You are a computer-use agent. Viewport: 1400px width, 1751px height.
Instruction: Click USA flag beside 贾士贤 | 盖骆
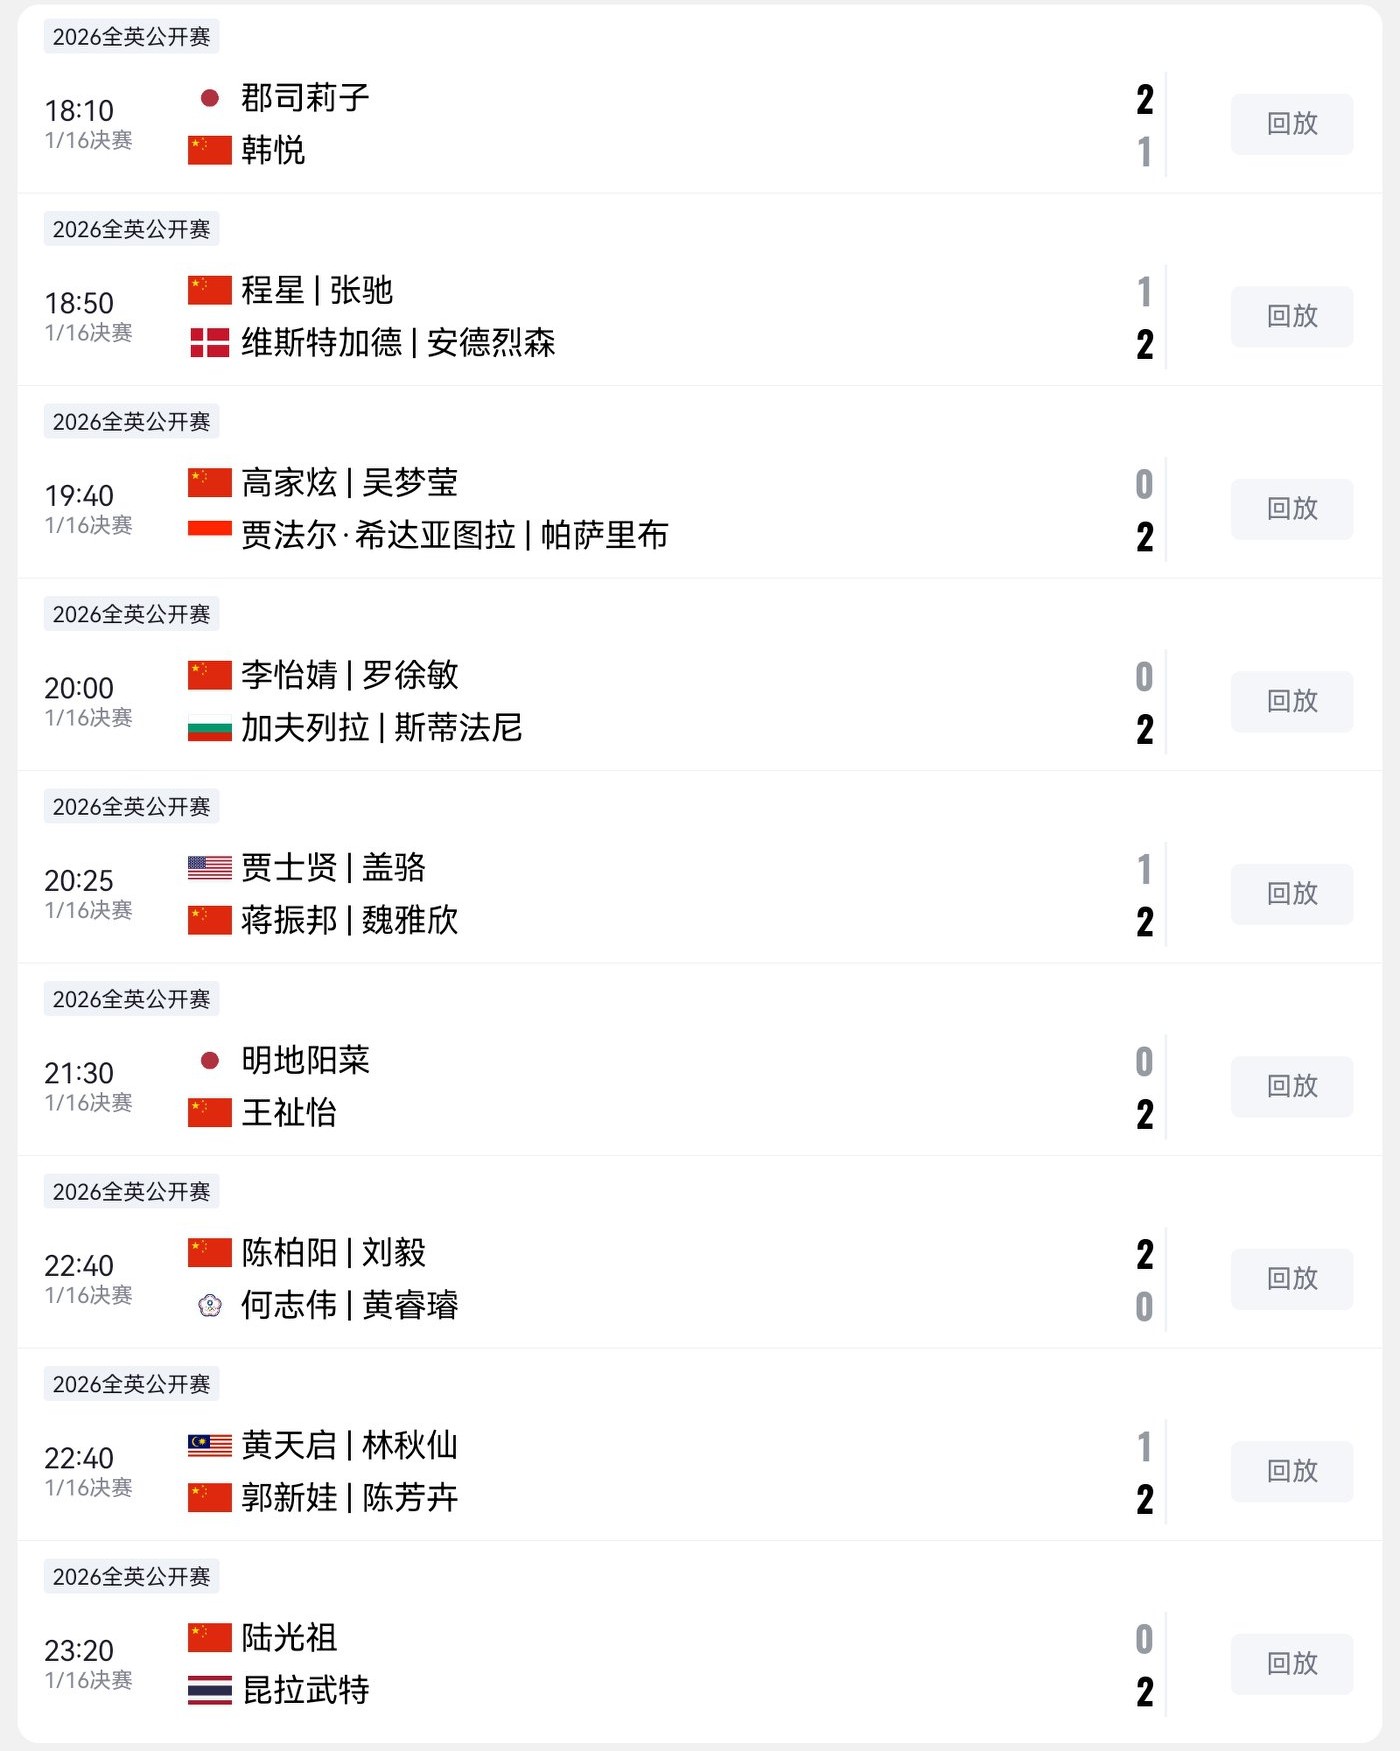(210, 867)
